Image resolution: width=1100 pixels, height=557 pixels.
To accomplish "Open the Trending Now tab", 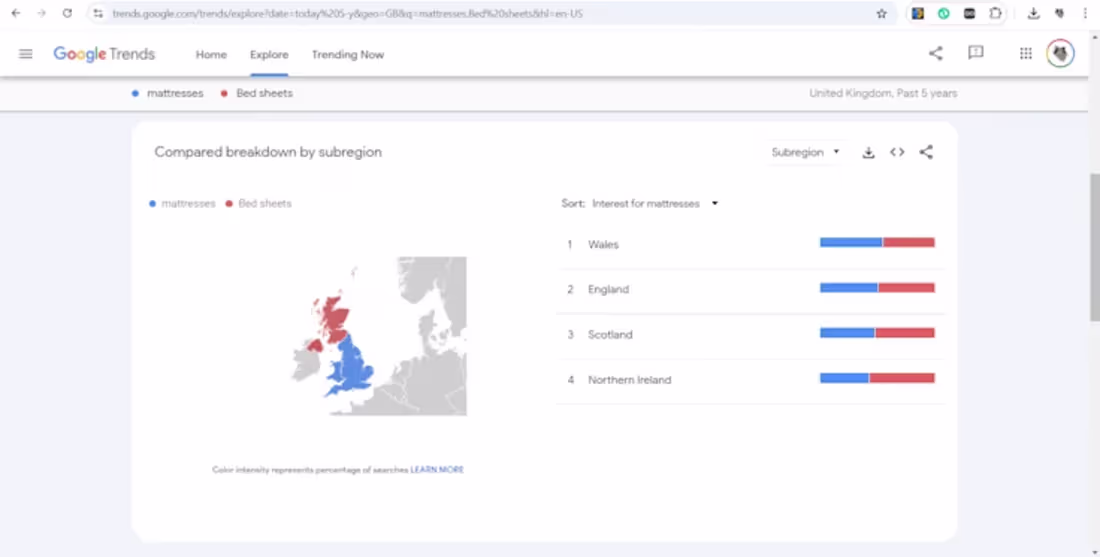I will [347, 55].
